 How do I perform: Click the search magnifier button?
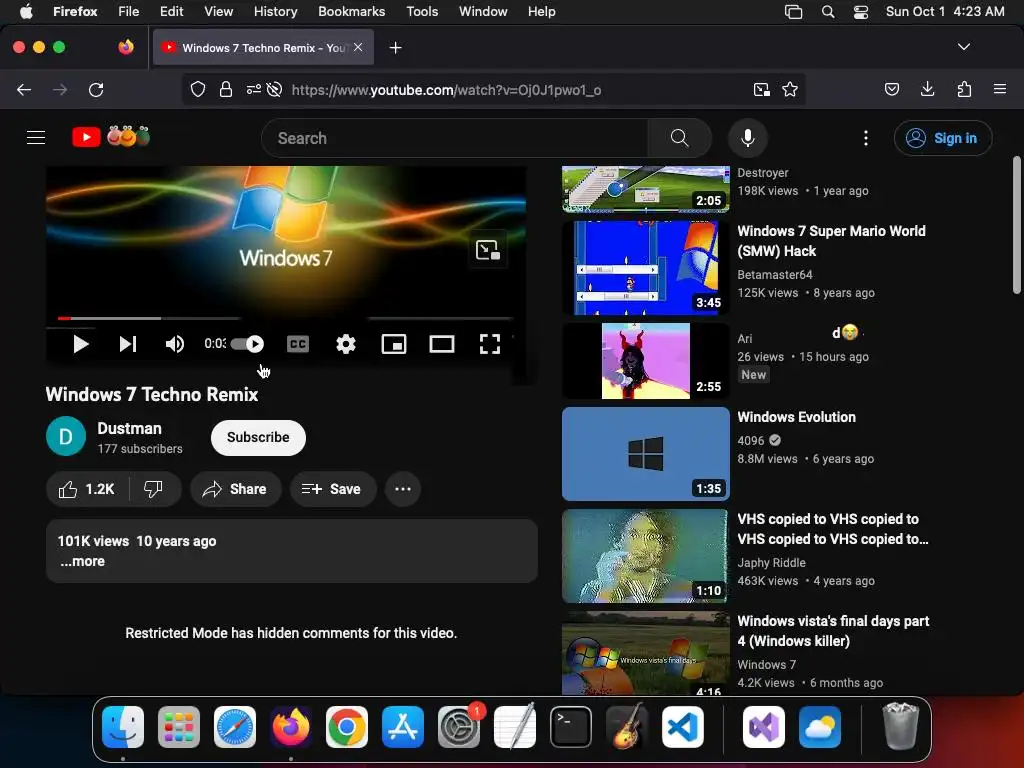pyautogui.click(x=679, y=138)
